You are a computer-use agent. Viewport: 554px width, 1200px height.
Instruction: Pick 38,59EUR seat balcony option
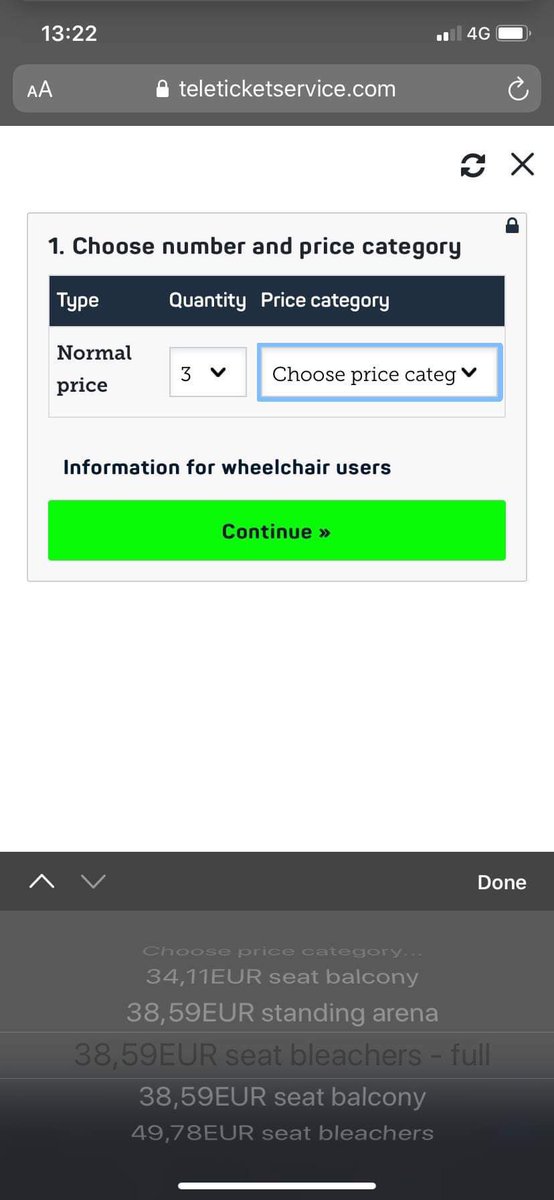[x=282, y=1097]
